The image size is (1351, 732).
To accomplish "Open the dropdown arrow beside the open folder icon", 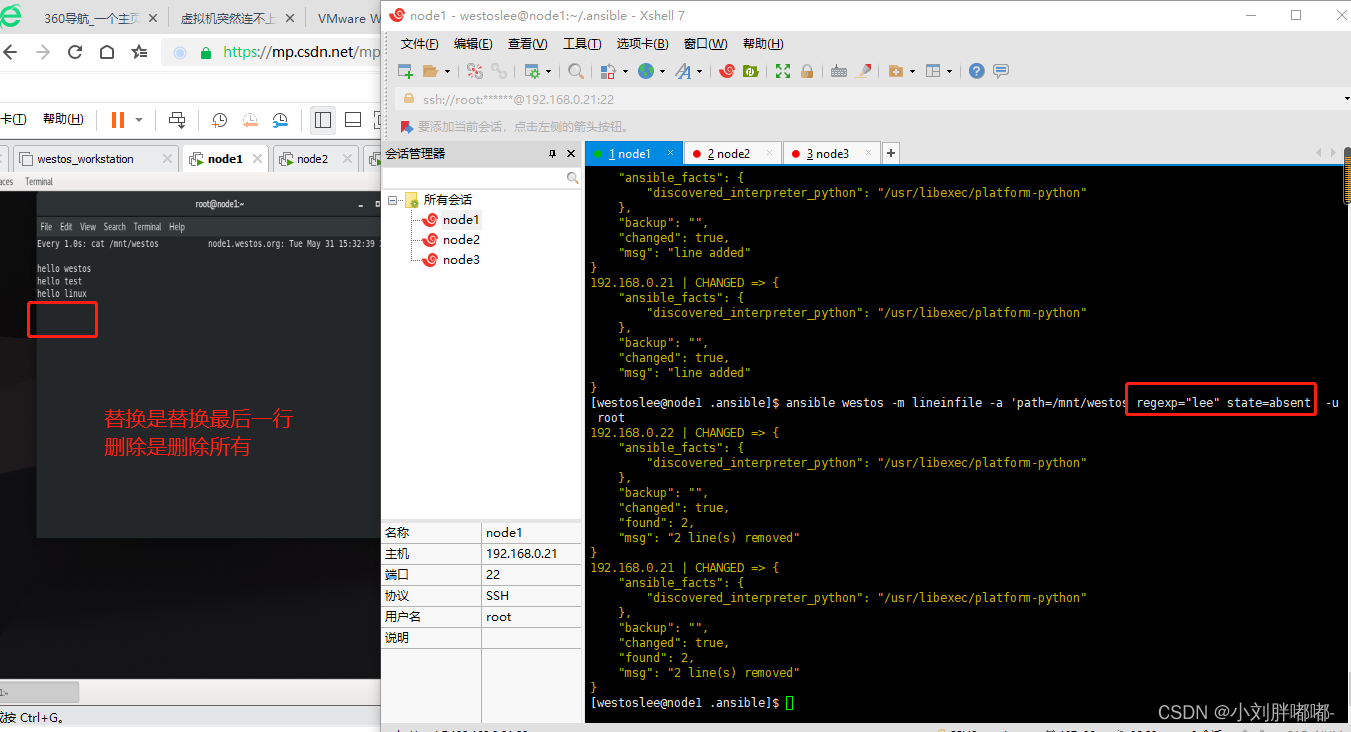I will [x=447, y=71].
